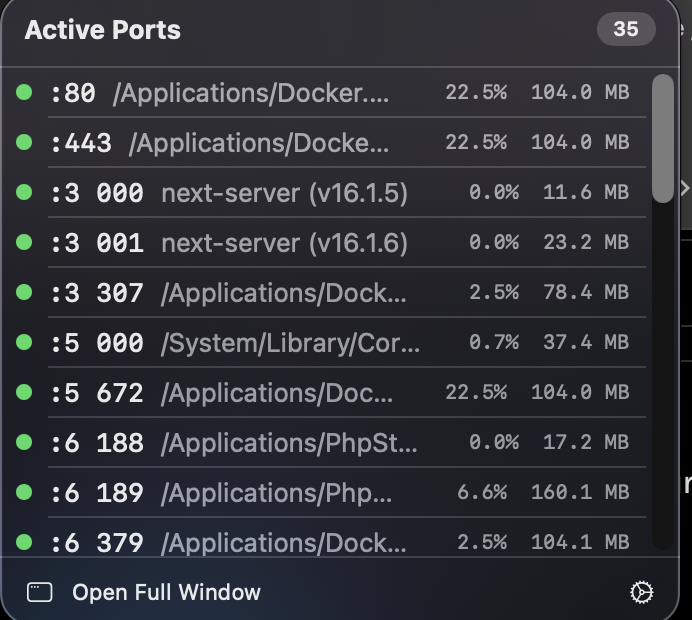Click the 6.6% CPU value
Image resolution: width=692 pixels, height=620 pixels.
pos(482,492)
